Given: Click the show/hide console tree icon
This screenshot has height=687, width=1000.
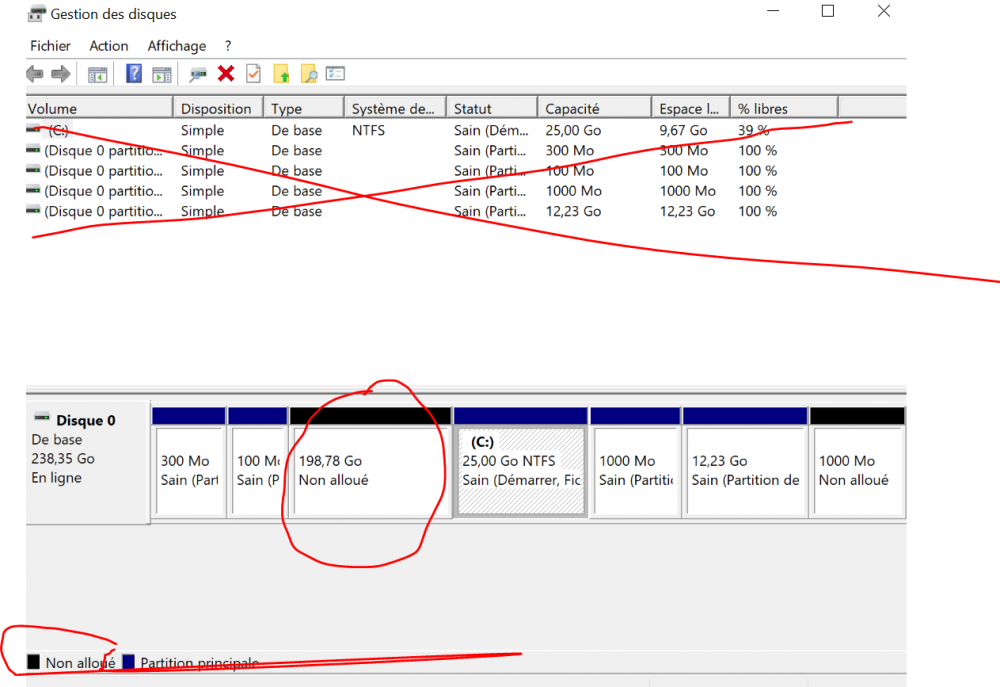Looking at the screenshot, I should point(97,74).
